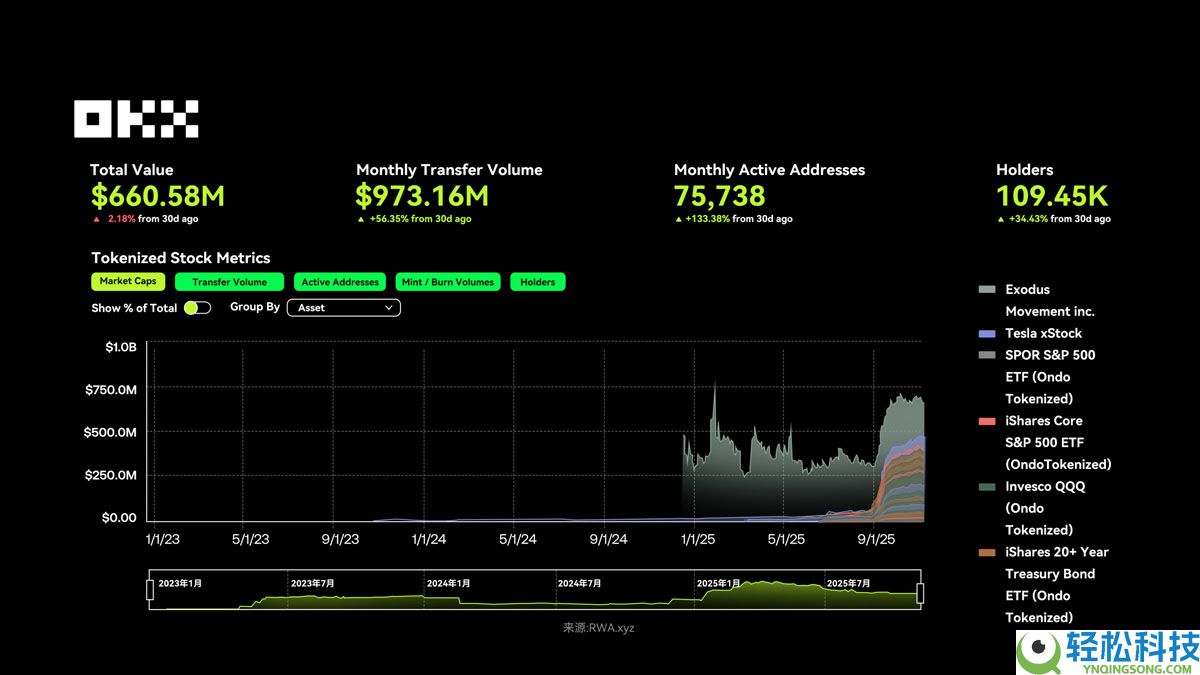The height and width of the screenshot is (675, 1200).
Task: Toggle SPDR S&P 500 ETF legend swatch
Action: [987, 355]
